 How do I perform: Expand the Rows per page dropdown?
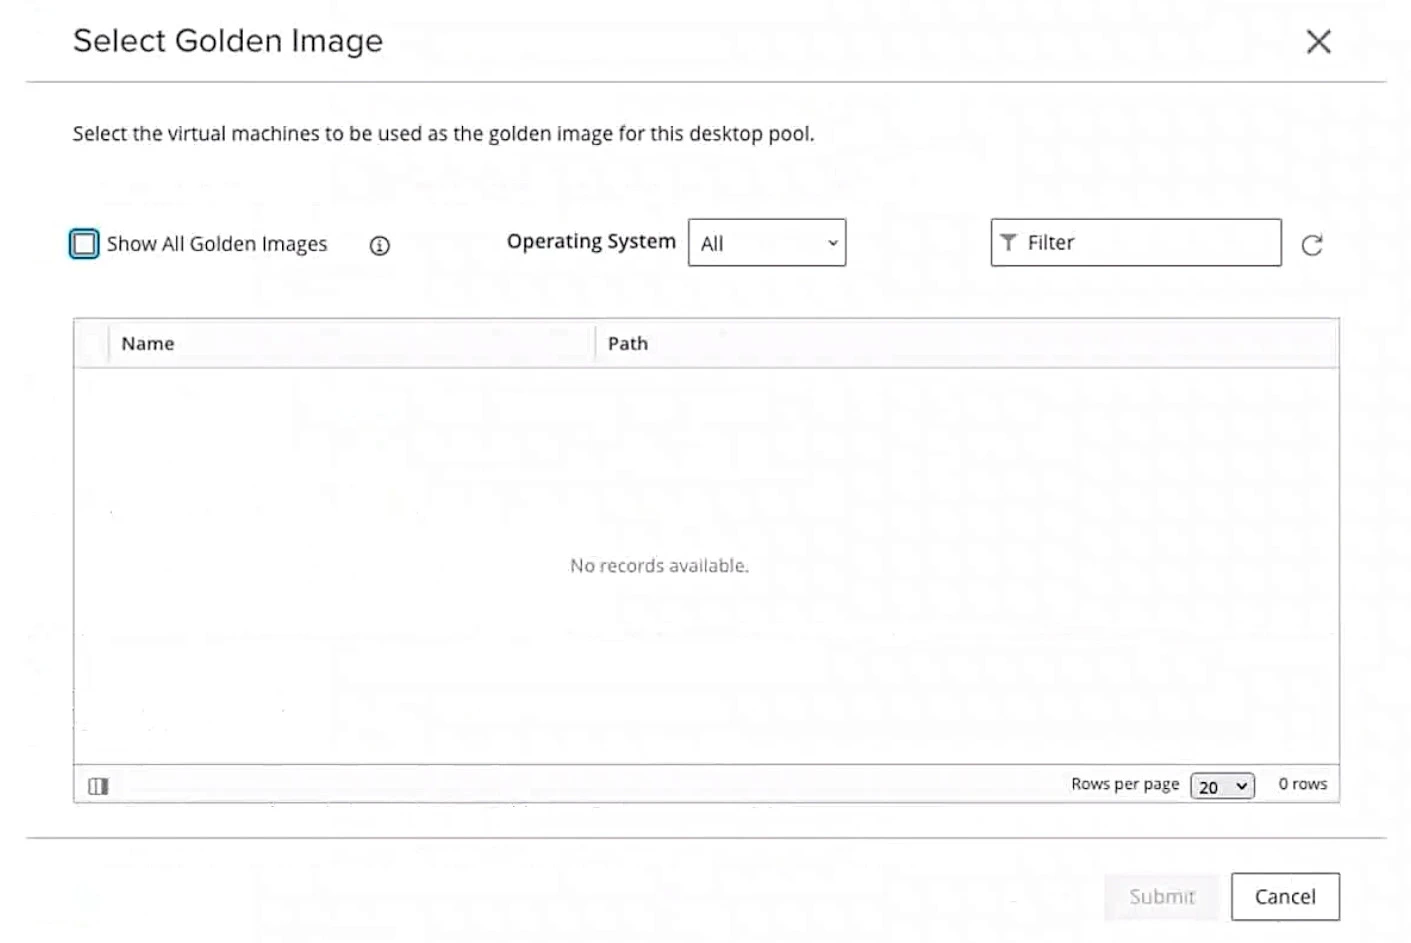tap(1221, 786)
